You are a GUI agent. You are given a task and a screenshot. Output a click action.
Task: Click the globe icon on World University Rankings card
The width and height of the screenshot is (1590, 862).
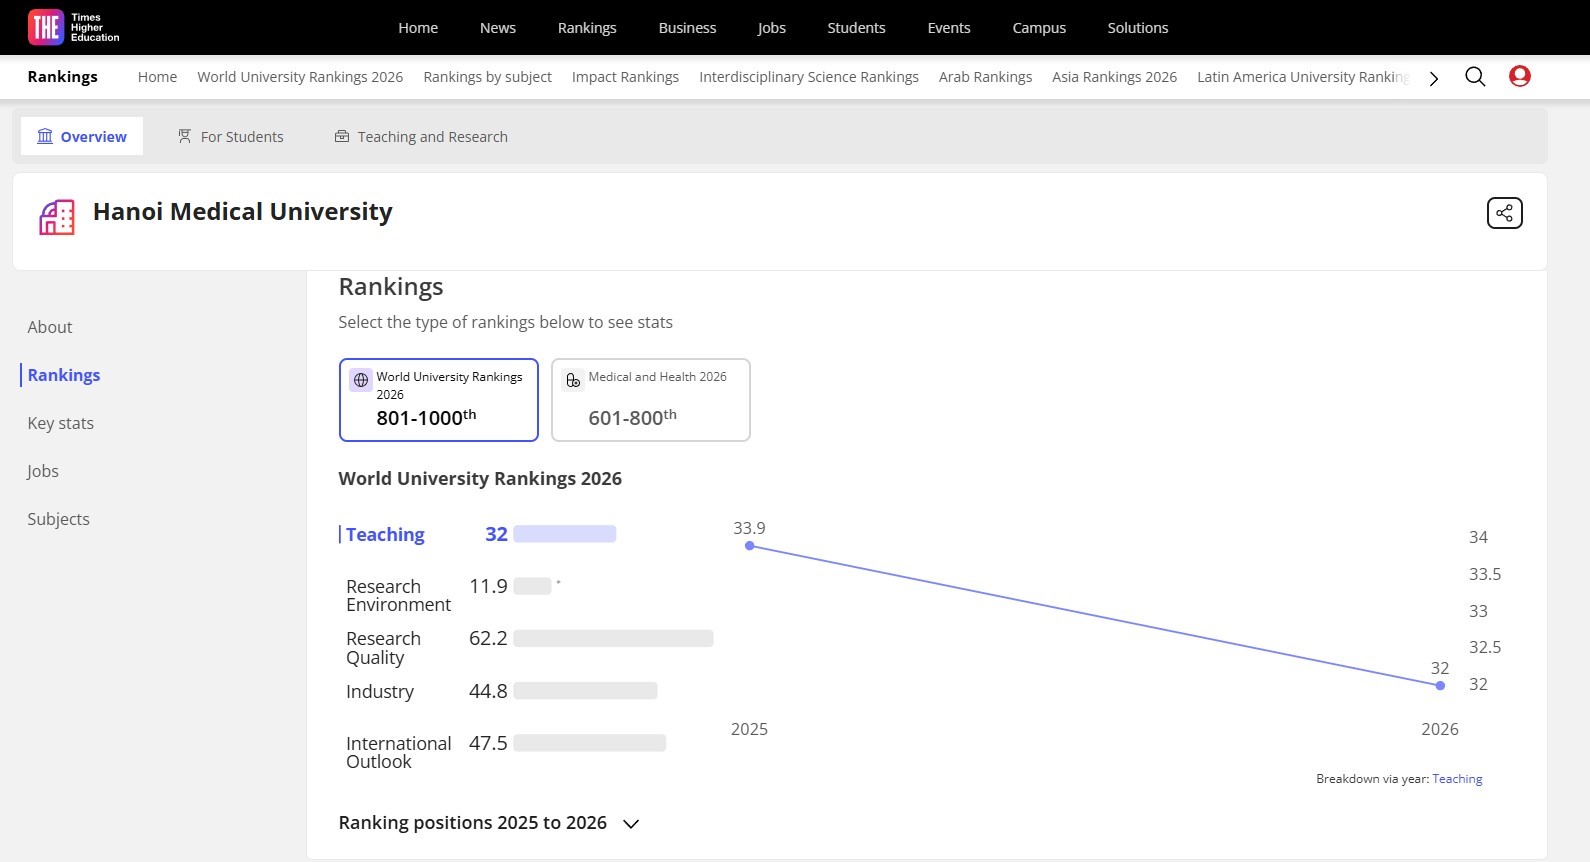click(x=361, y=380)
